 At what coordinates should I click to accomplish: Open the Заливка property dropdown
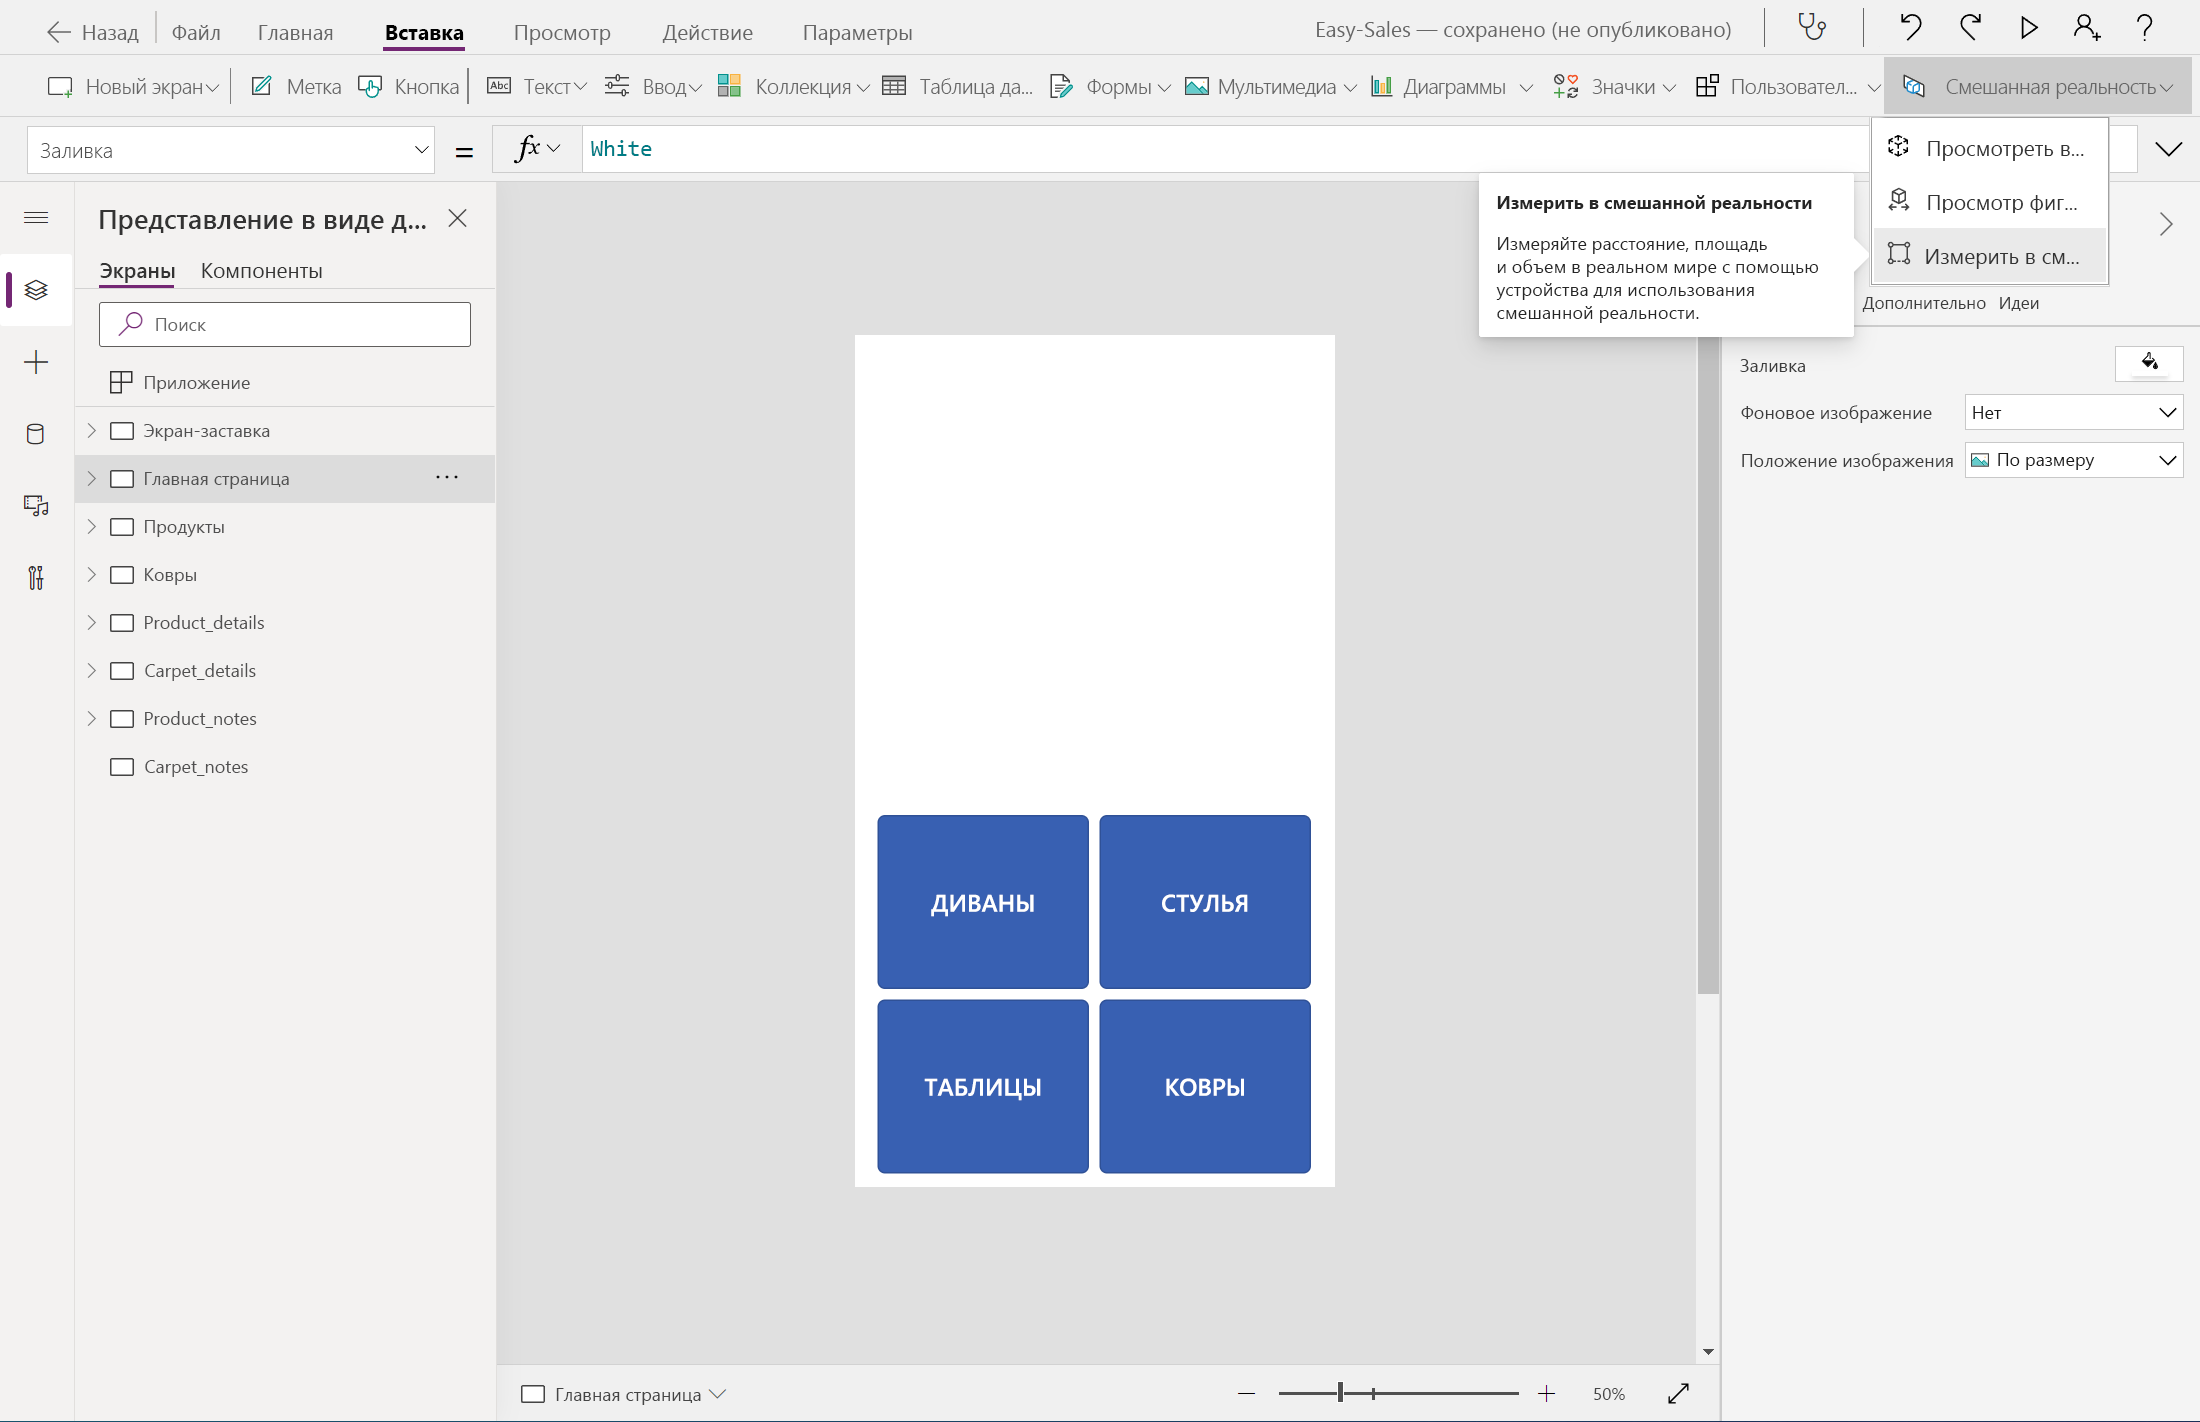point(230,150)
